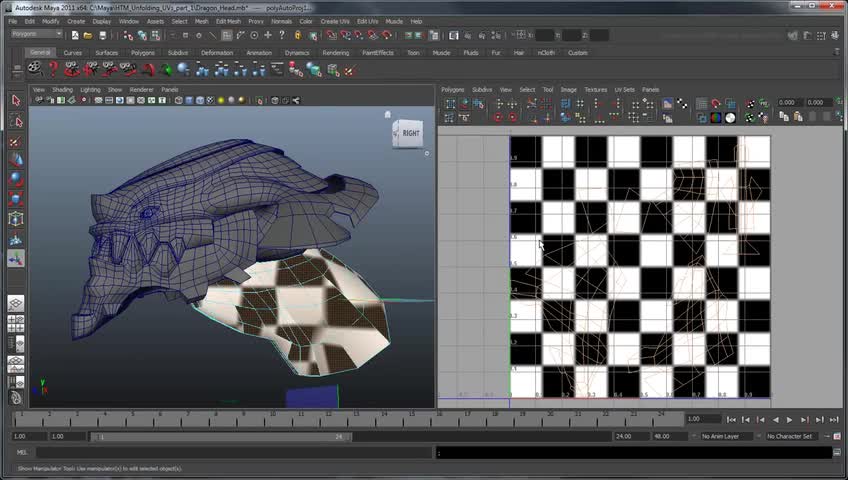Open viewport Shading menu
Image resolution: width=848 pixels, height=480 pixels.
point(62,90)
